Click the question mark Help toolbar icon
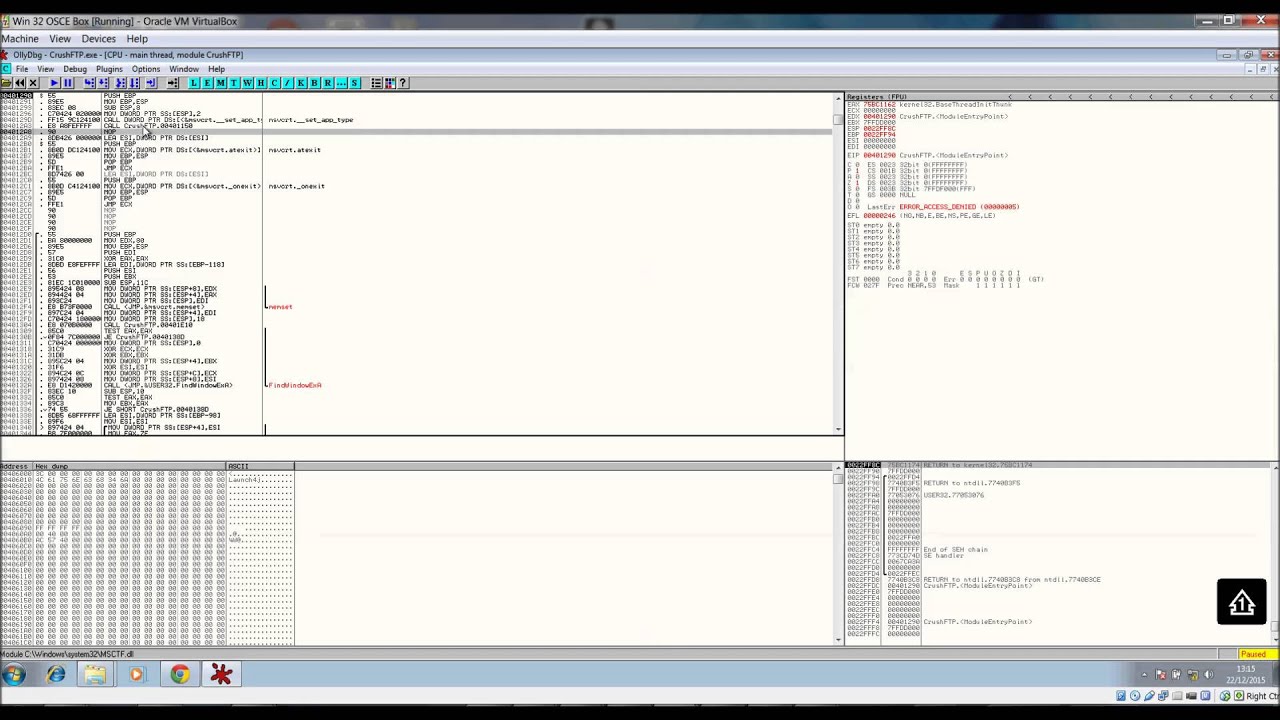The image size is (1280, 720). point(403,83)
